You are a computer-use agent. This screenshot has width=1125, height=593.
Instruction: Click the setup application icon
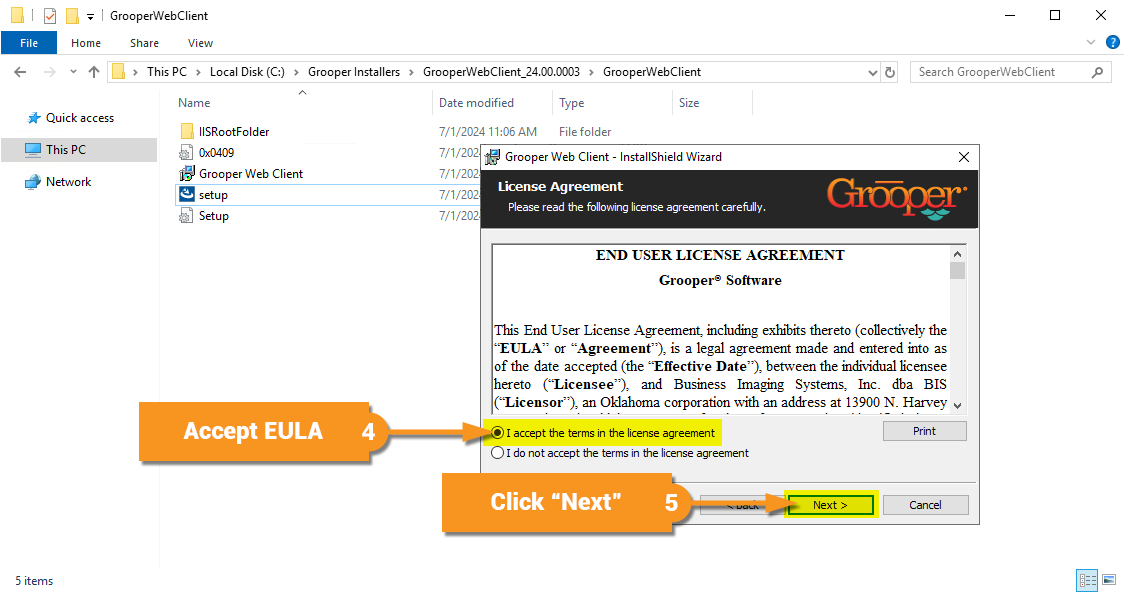click(187, 194)
